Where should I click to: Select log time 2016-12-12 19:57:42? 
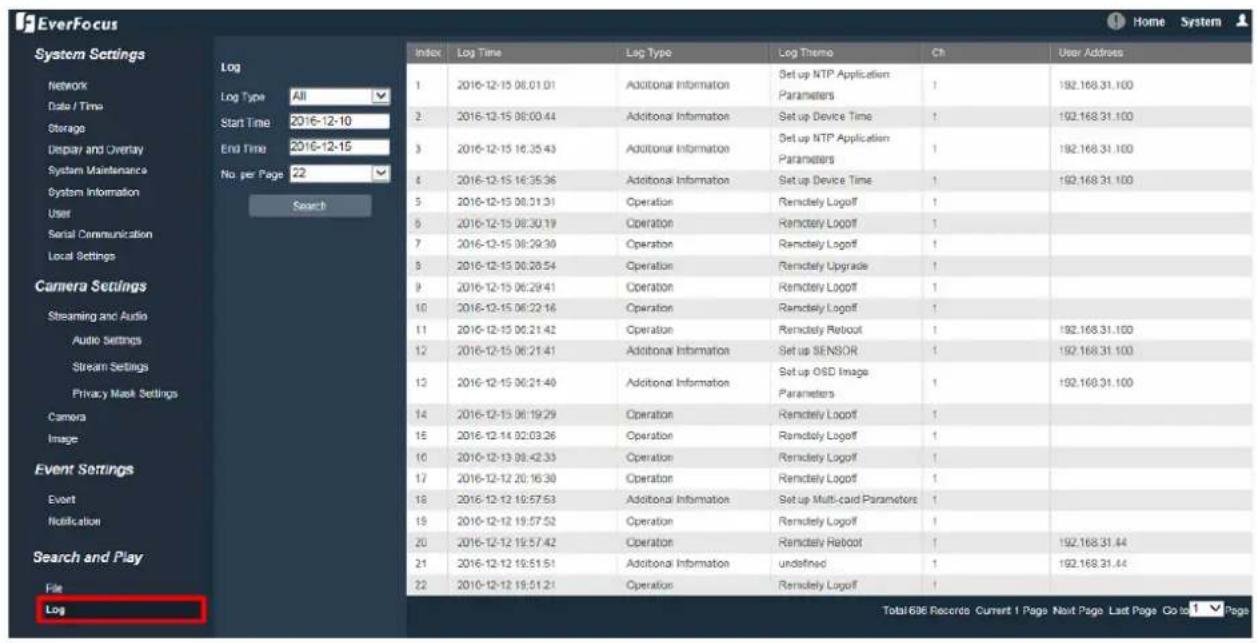(506, 541)
